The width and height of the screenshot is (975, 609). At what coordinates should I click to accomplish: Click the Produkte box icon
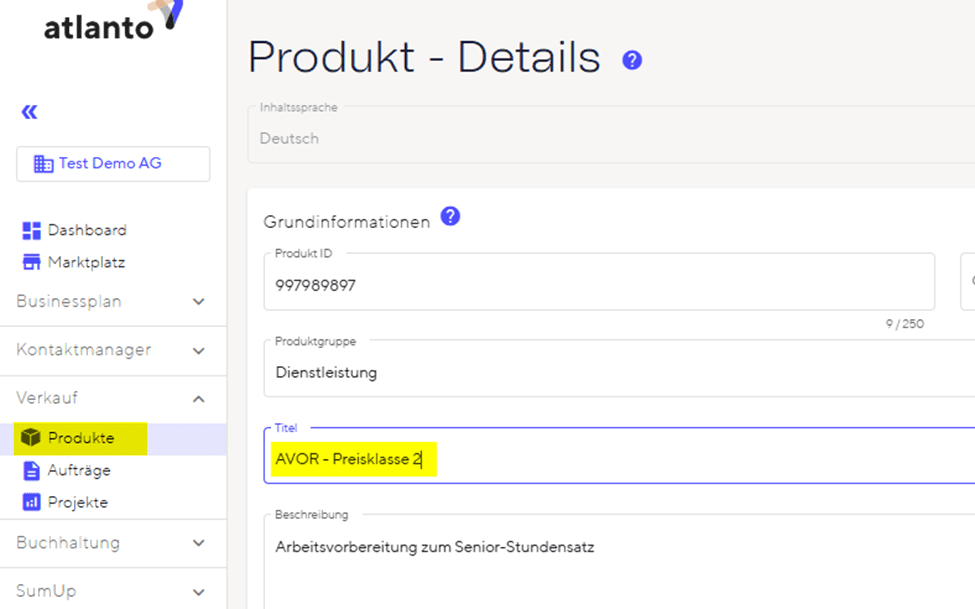tap(30, 437)
